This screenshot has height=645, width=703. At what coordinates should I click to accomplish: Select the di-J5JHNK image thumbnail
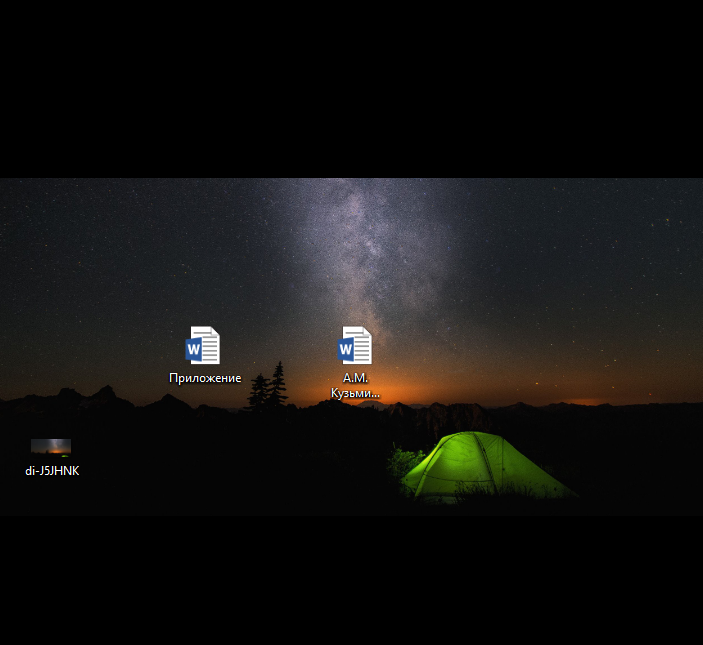pyautogui.click(x=51, y=447)
